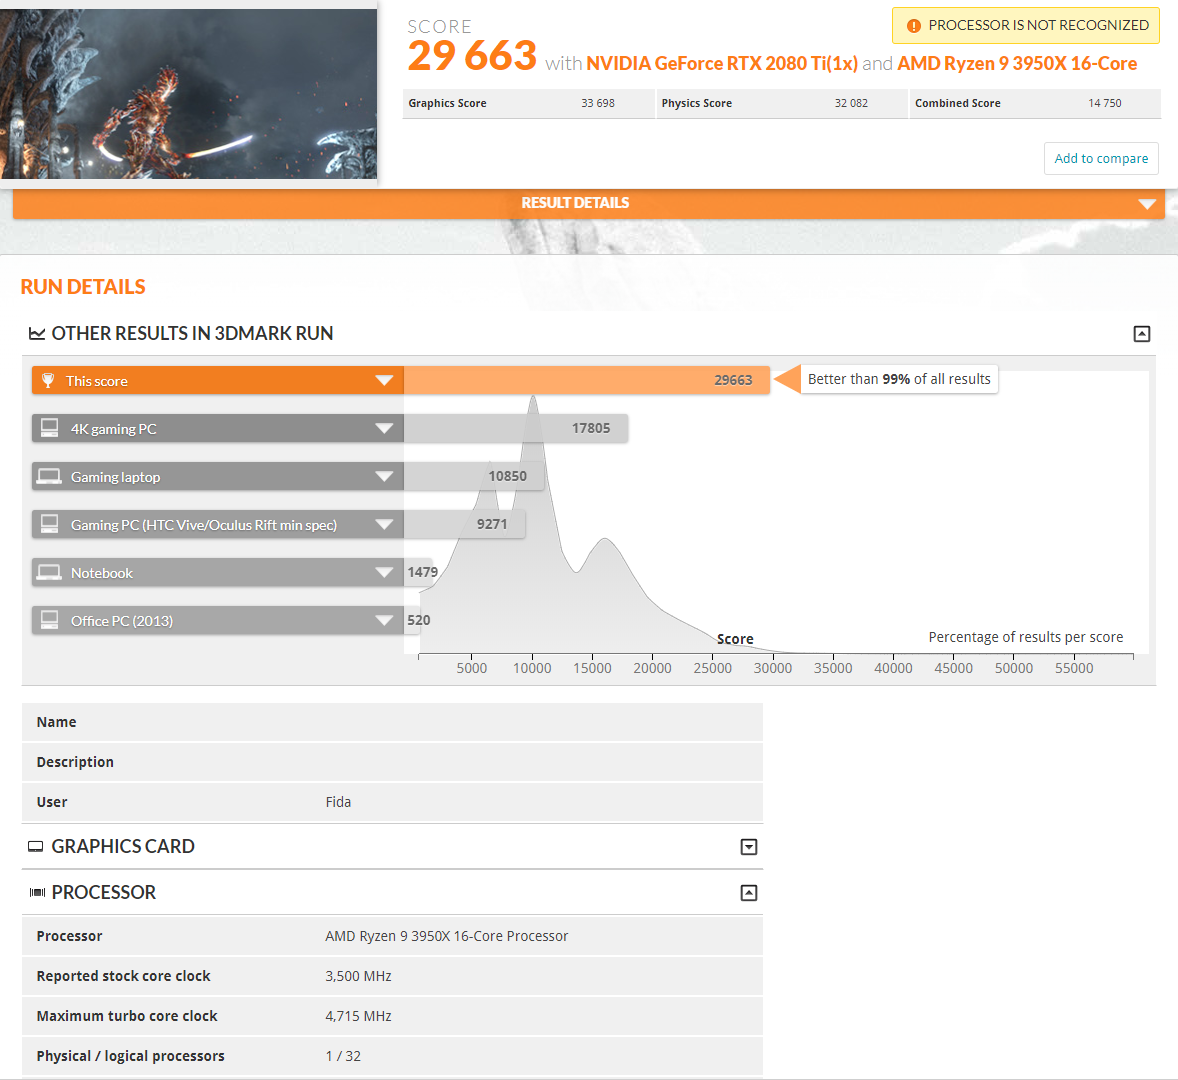Image resolution: width=1178 pixels, height=1080 pixels.
Task: Collapse the Other Results in 3DMark Run section
Action: point(1141,334)
